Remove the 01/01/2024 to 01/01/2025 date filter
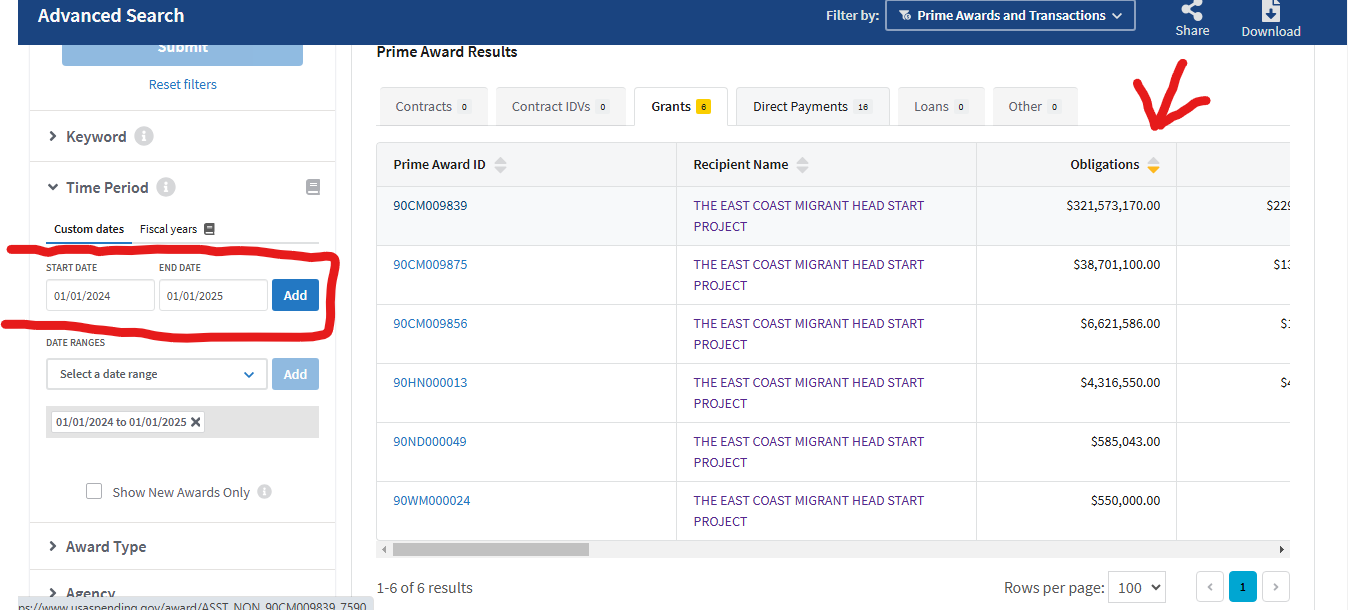Viewport: 1348px width, 610px height. [196, 422]
